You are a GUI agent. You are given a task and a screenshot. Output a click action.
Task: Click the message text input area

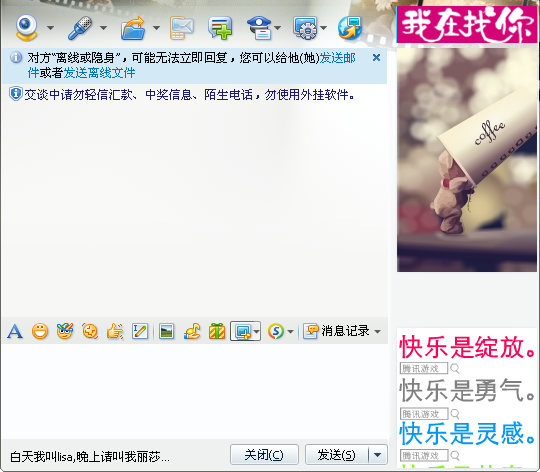point(195,391)
